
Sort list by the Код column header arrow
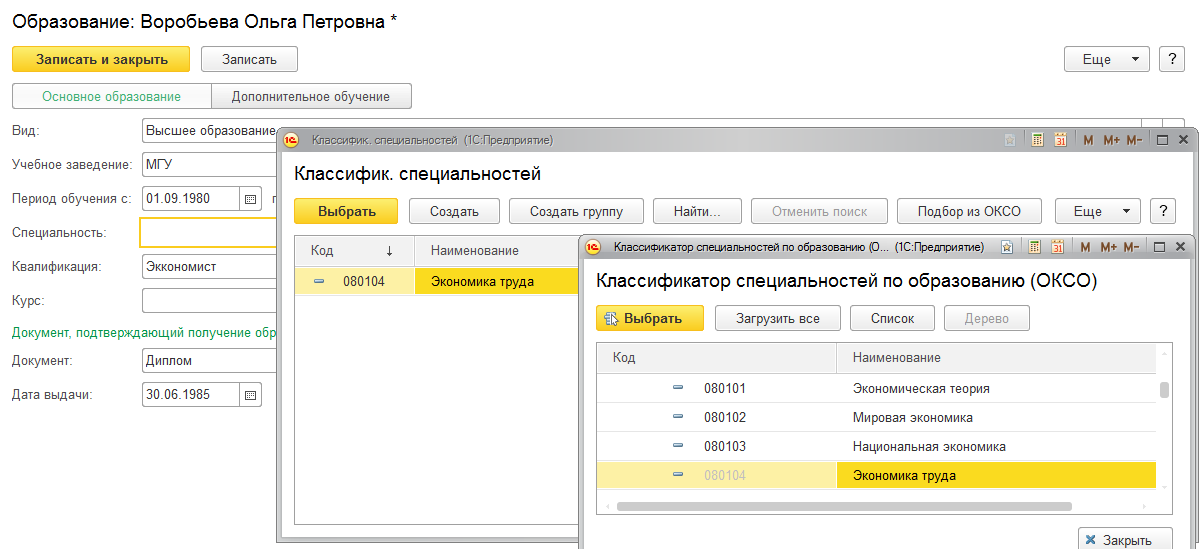coord(389,251)
